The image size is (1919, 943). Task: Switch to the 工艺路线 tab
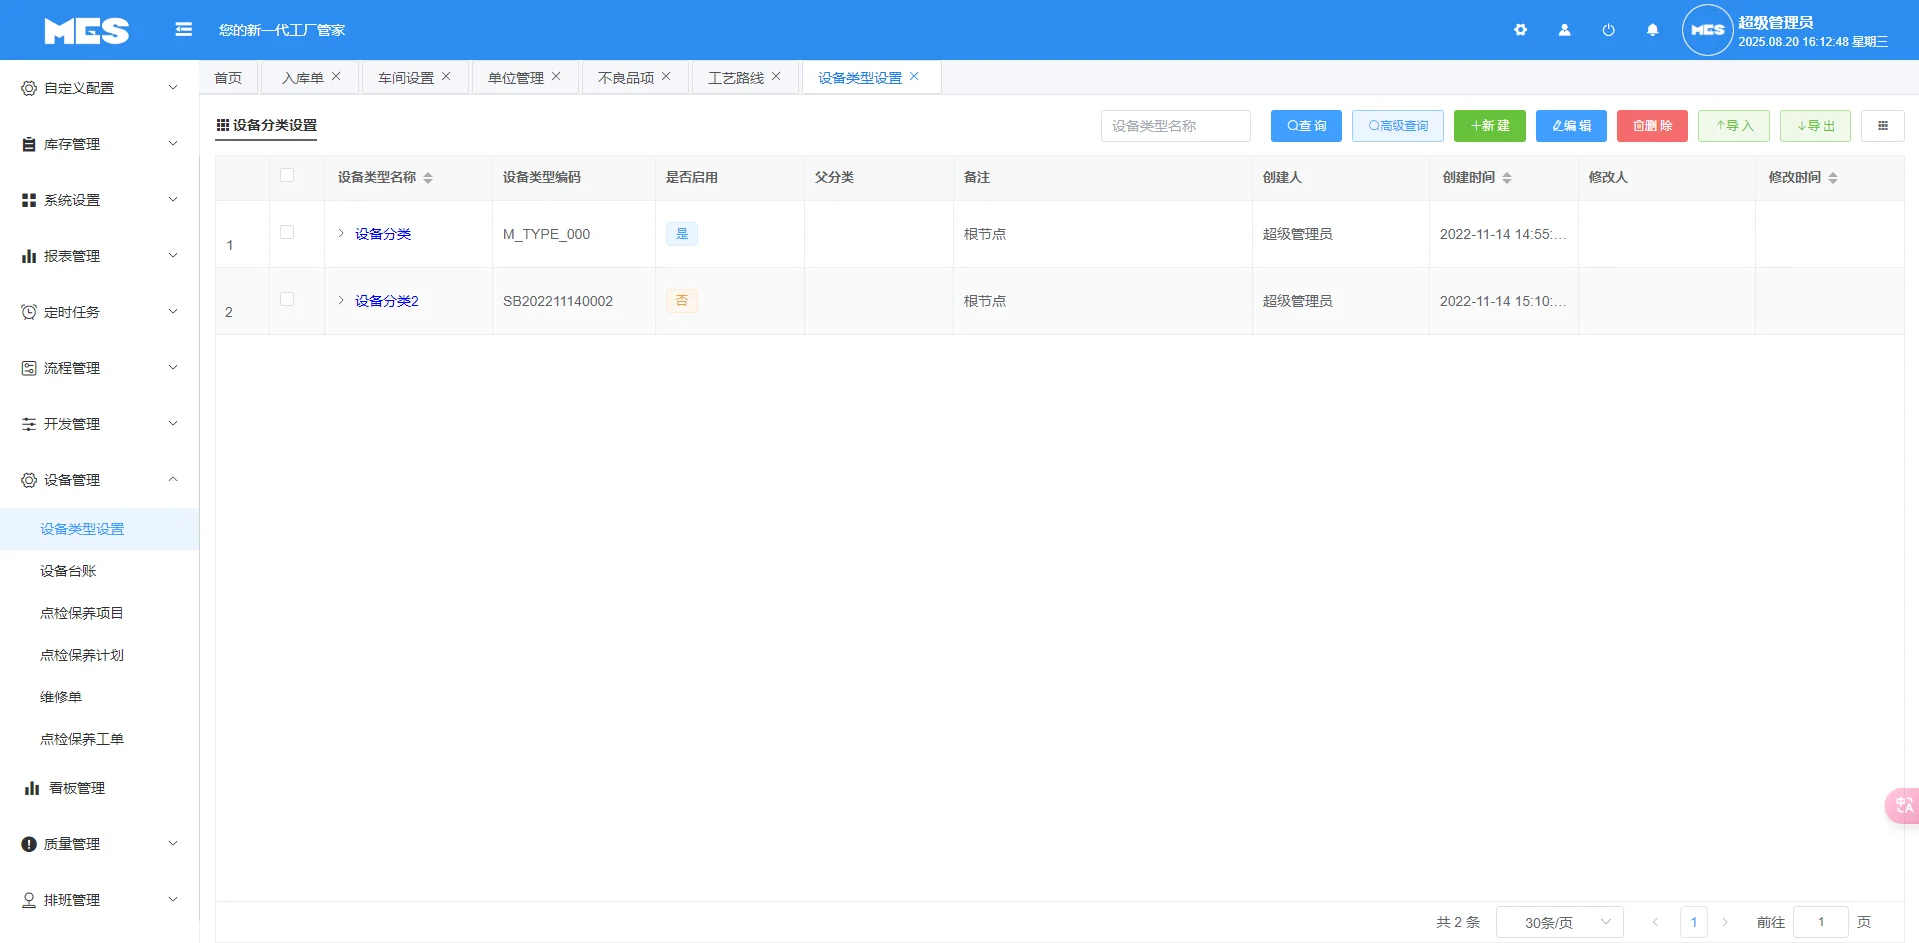click(738, 76)
